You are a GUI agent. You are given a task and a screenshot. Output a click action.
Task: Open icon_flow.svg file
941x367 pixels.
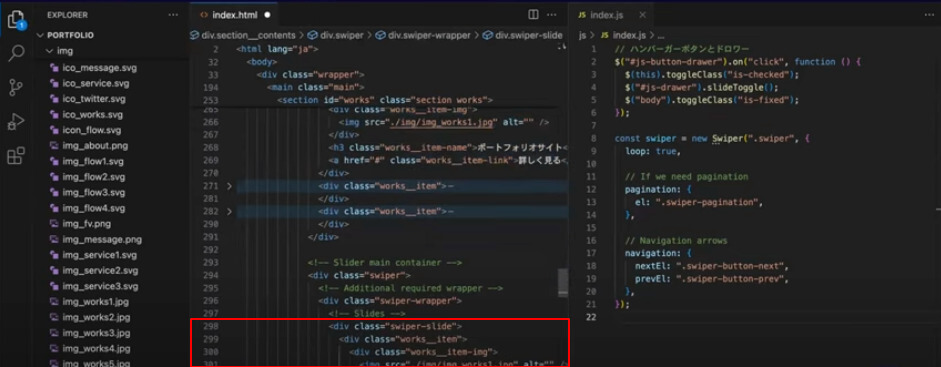92,130
